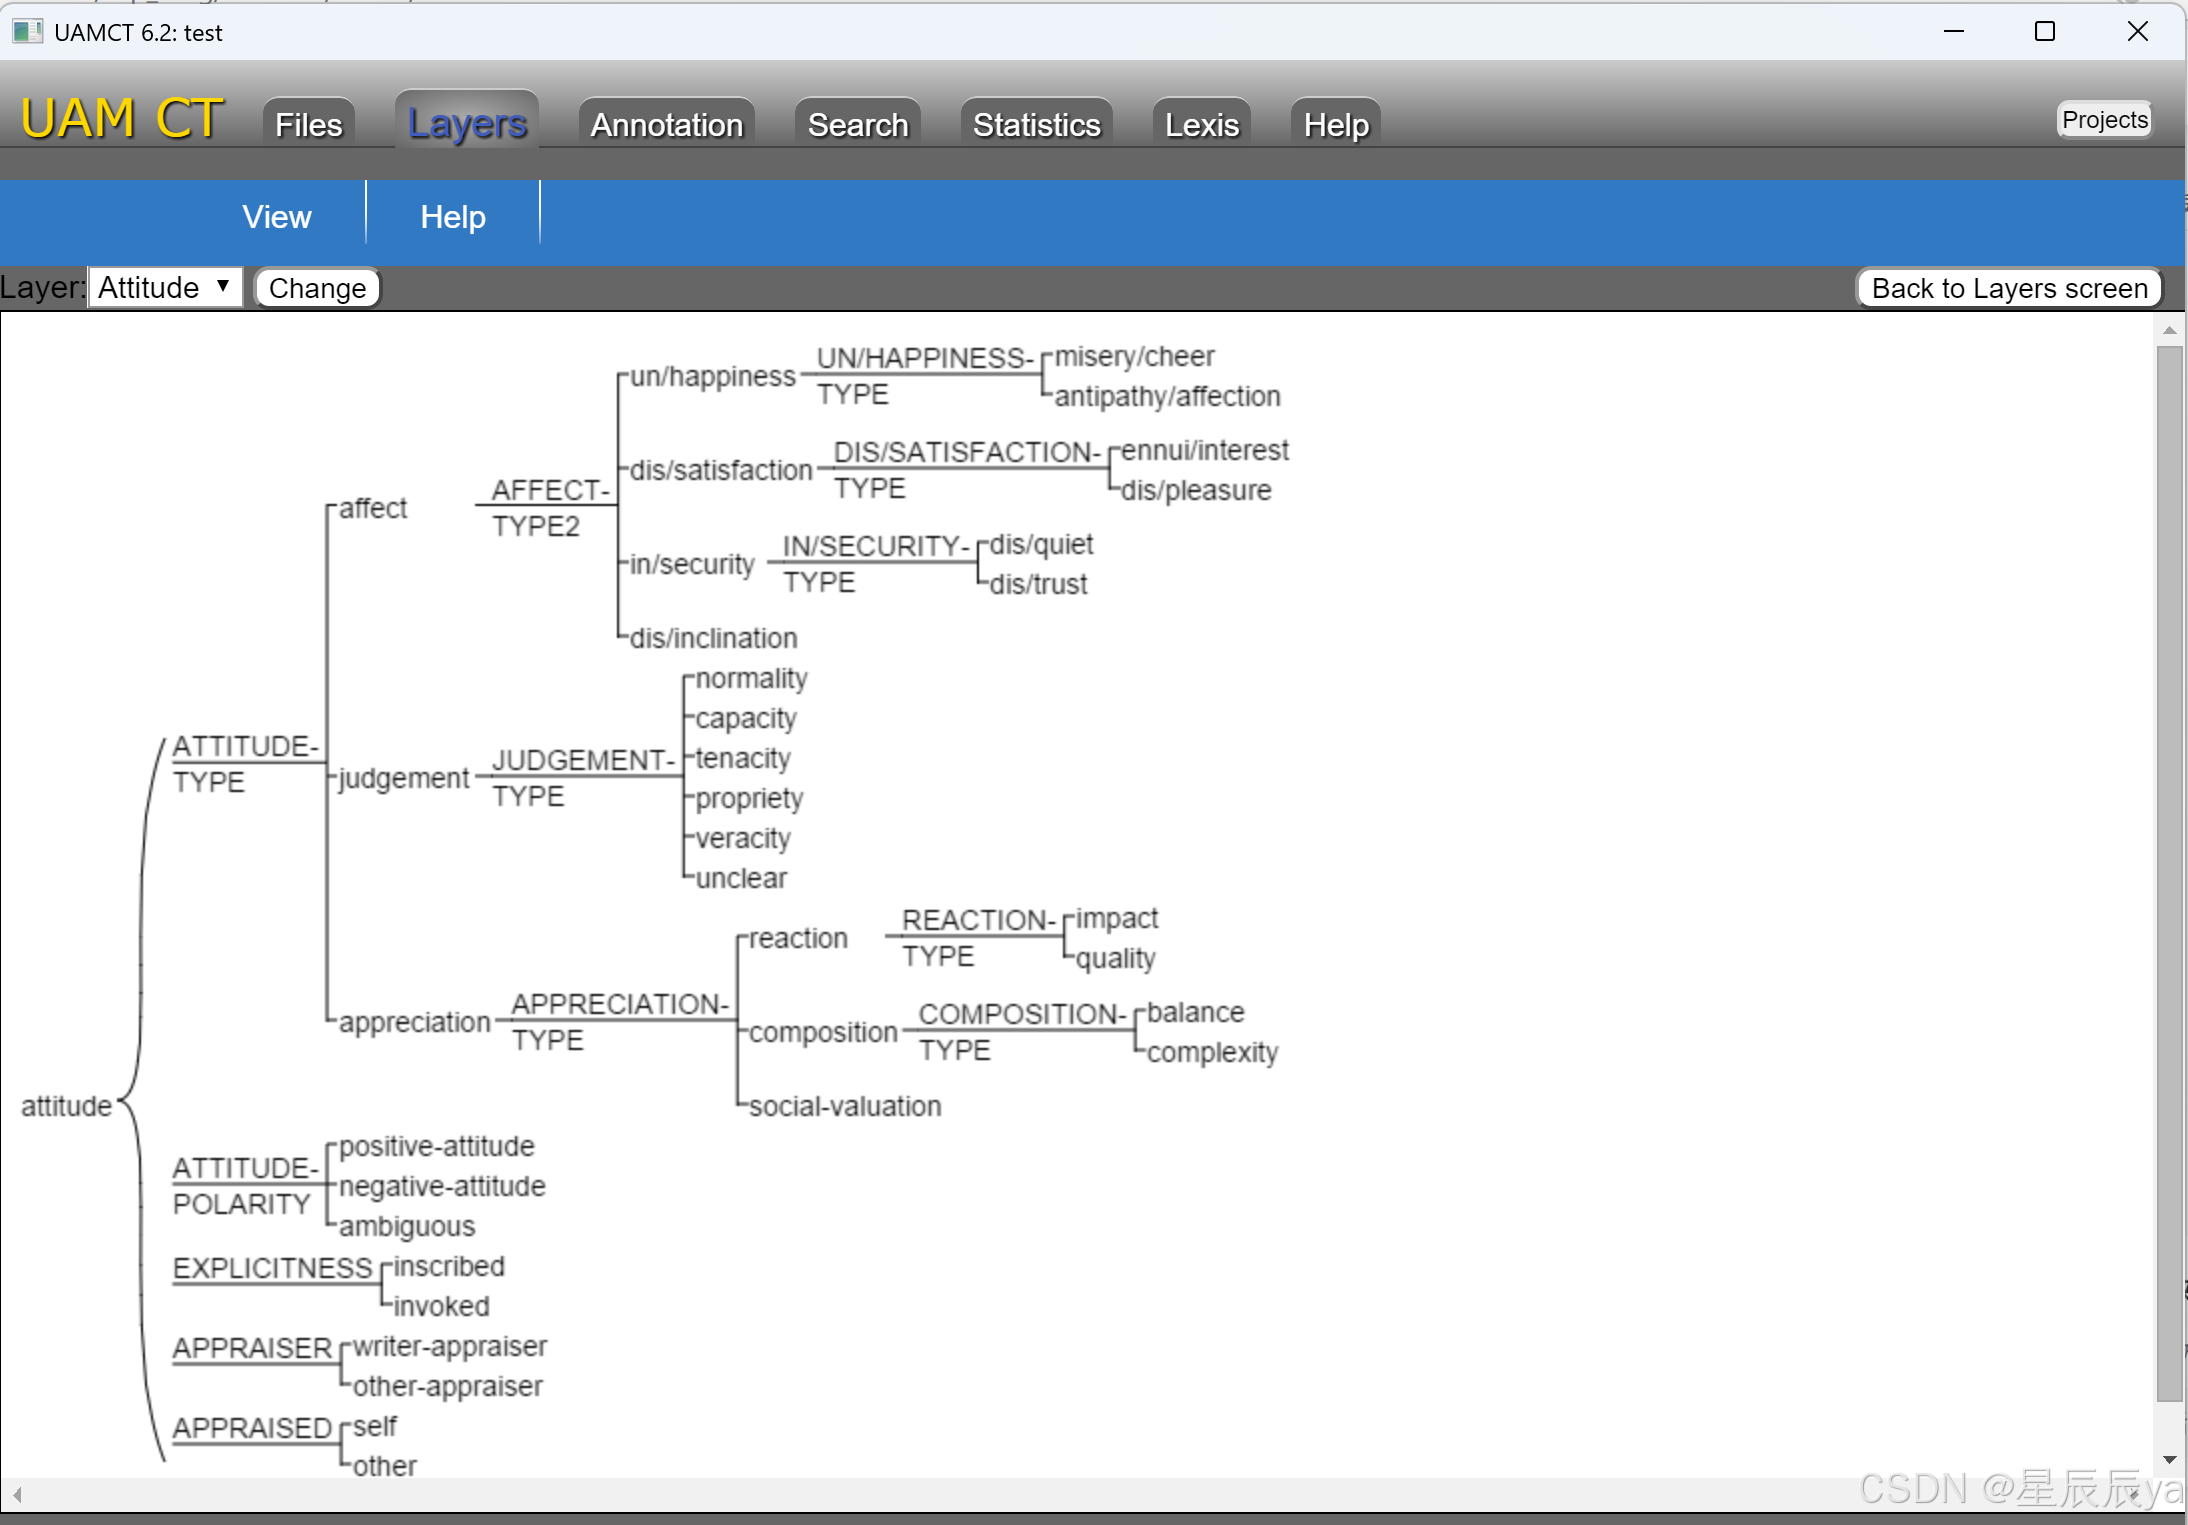Select the inscribed option under EXPLICITNESS
Image resolution: width=2188 pixels, height=1525 pixels.
(x=448, y=1266)
